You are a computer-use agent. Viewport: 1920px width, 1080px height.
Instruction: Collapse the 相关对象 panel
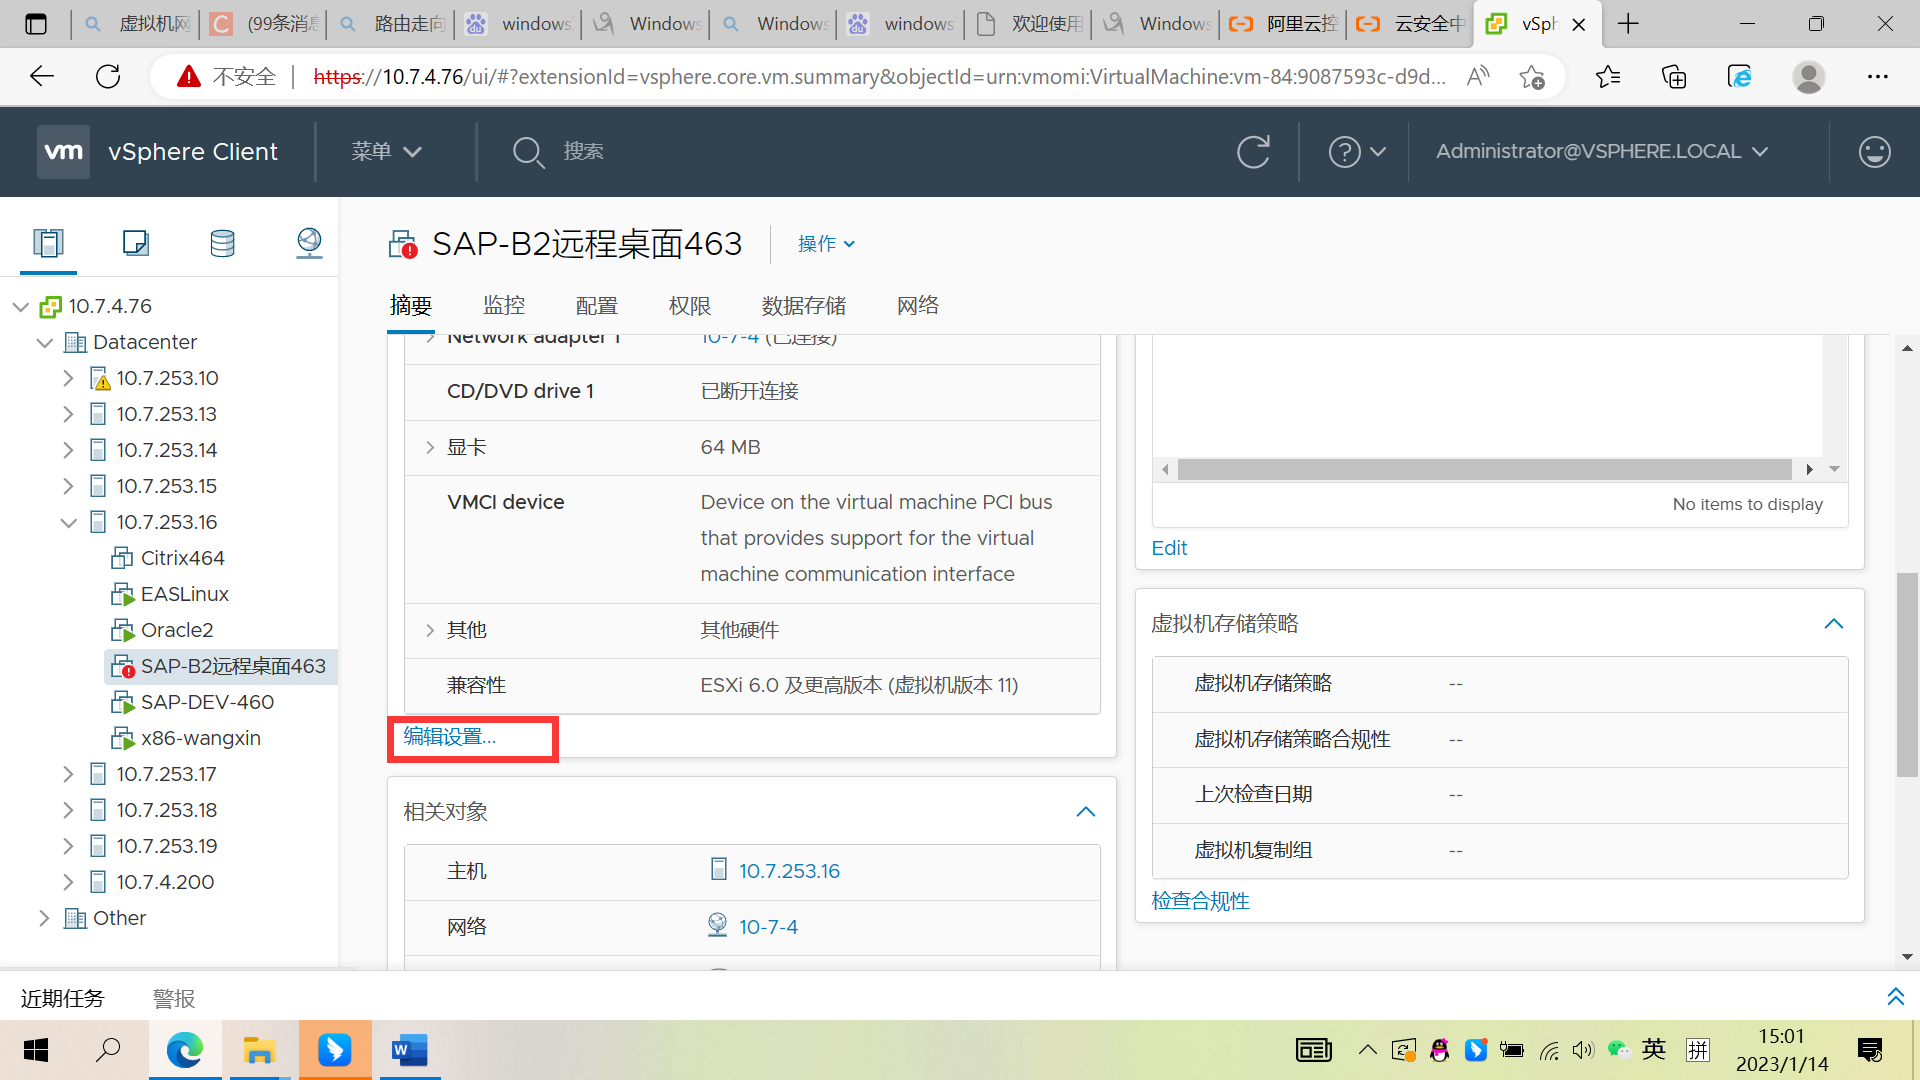[1085, 812]
